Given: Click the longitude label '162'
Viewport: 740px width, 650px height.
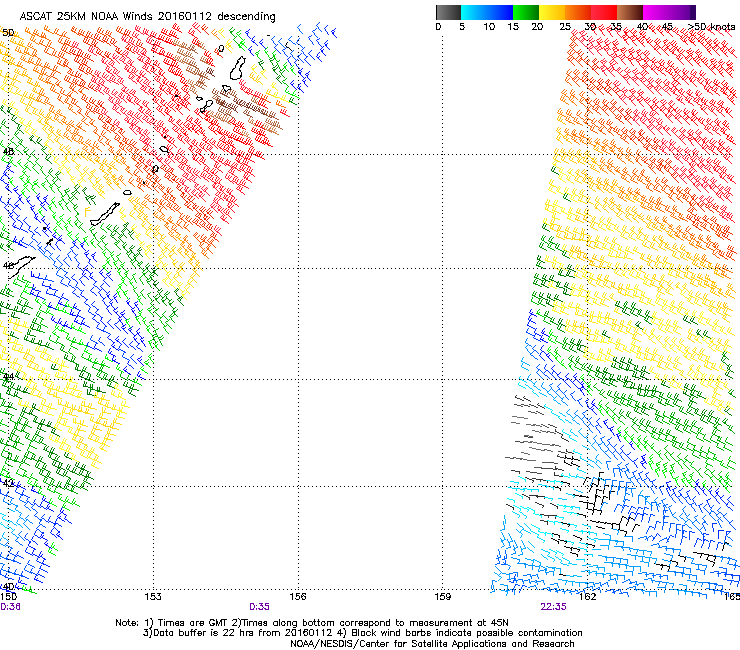Looking at the screenshot, I should tap(587, 597).
